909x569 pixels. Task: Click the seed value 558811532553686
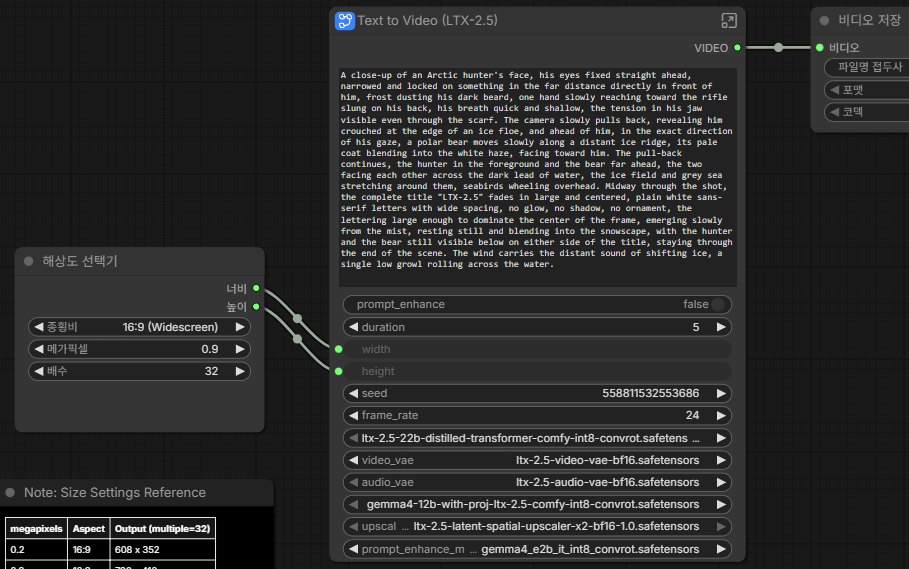(x=650, y=393)
